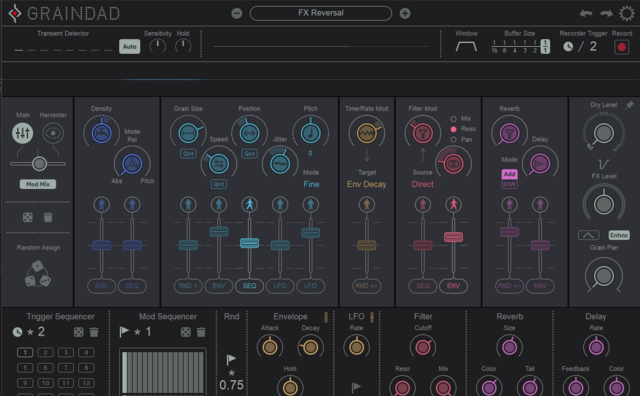The height and width of the screenshot is (396, 640).
Task: Click the redo arrow icon
Action: click(x=607, y=13)
